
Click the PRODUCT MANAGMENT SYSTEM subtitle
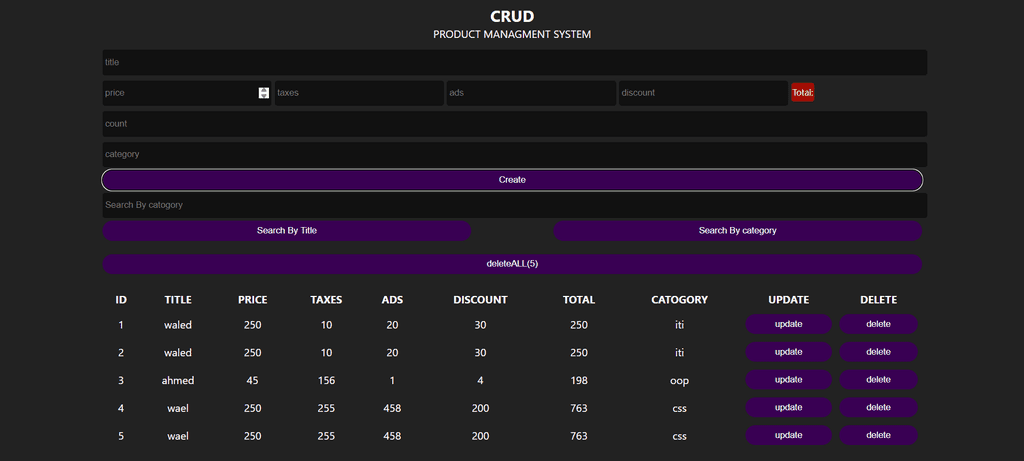tap(512, 35)
